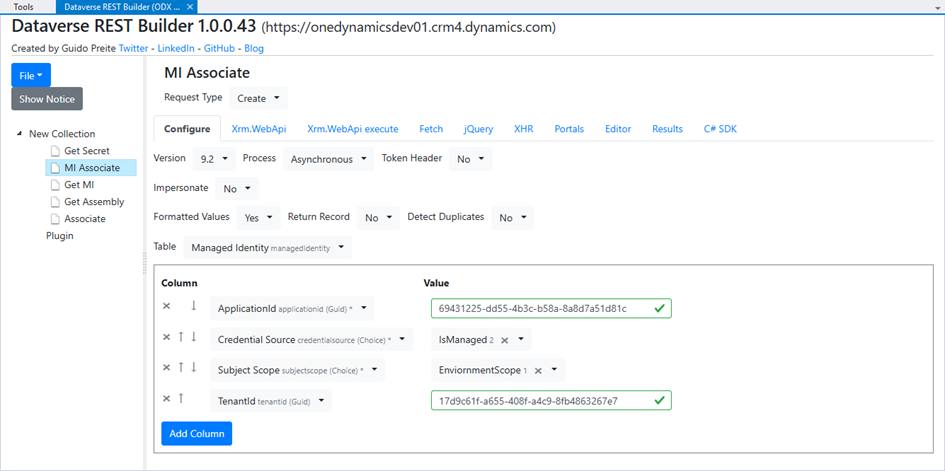Switch to the Editor tab
The width and height of the screenshot is (945, 471).
pyautogui.click(x=618, y=129)
